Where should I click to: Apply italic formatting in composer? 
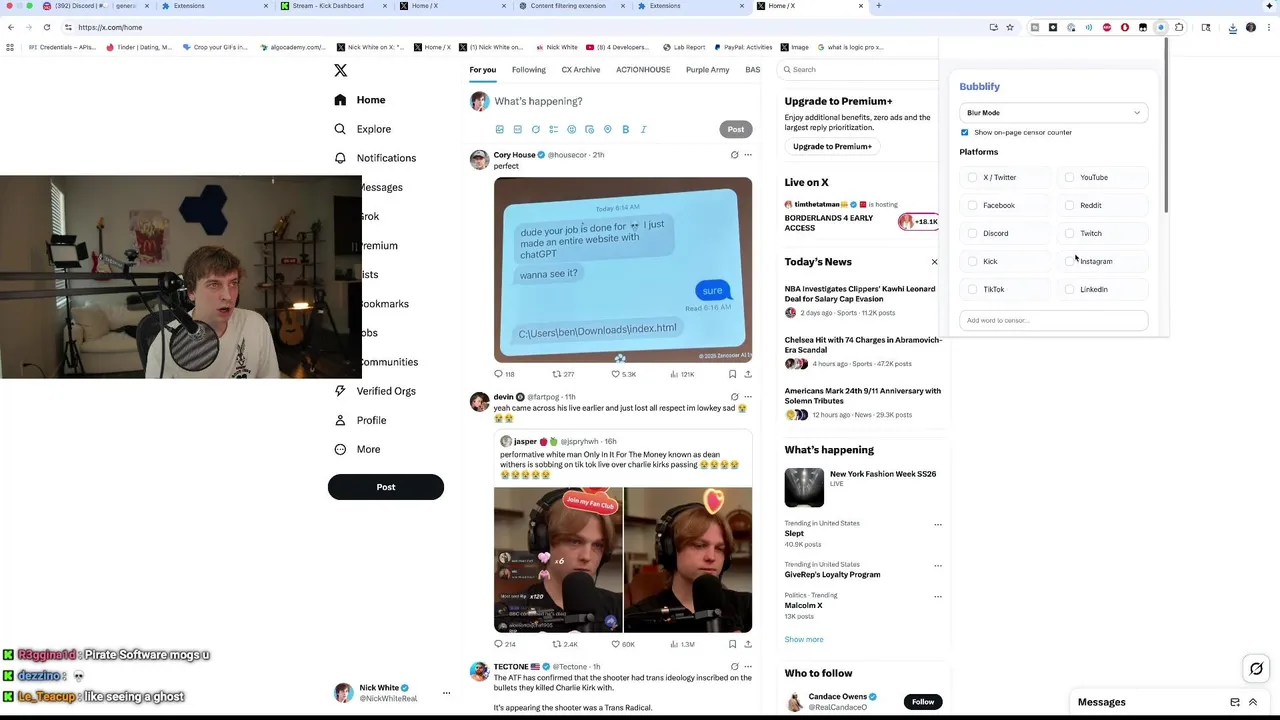(x=643, y=129)
